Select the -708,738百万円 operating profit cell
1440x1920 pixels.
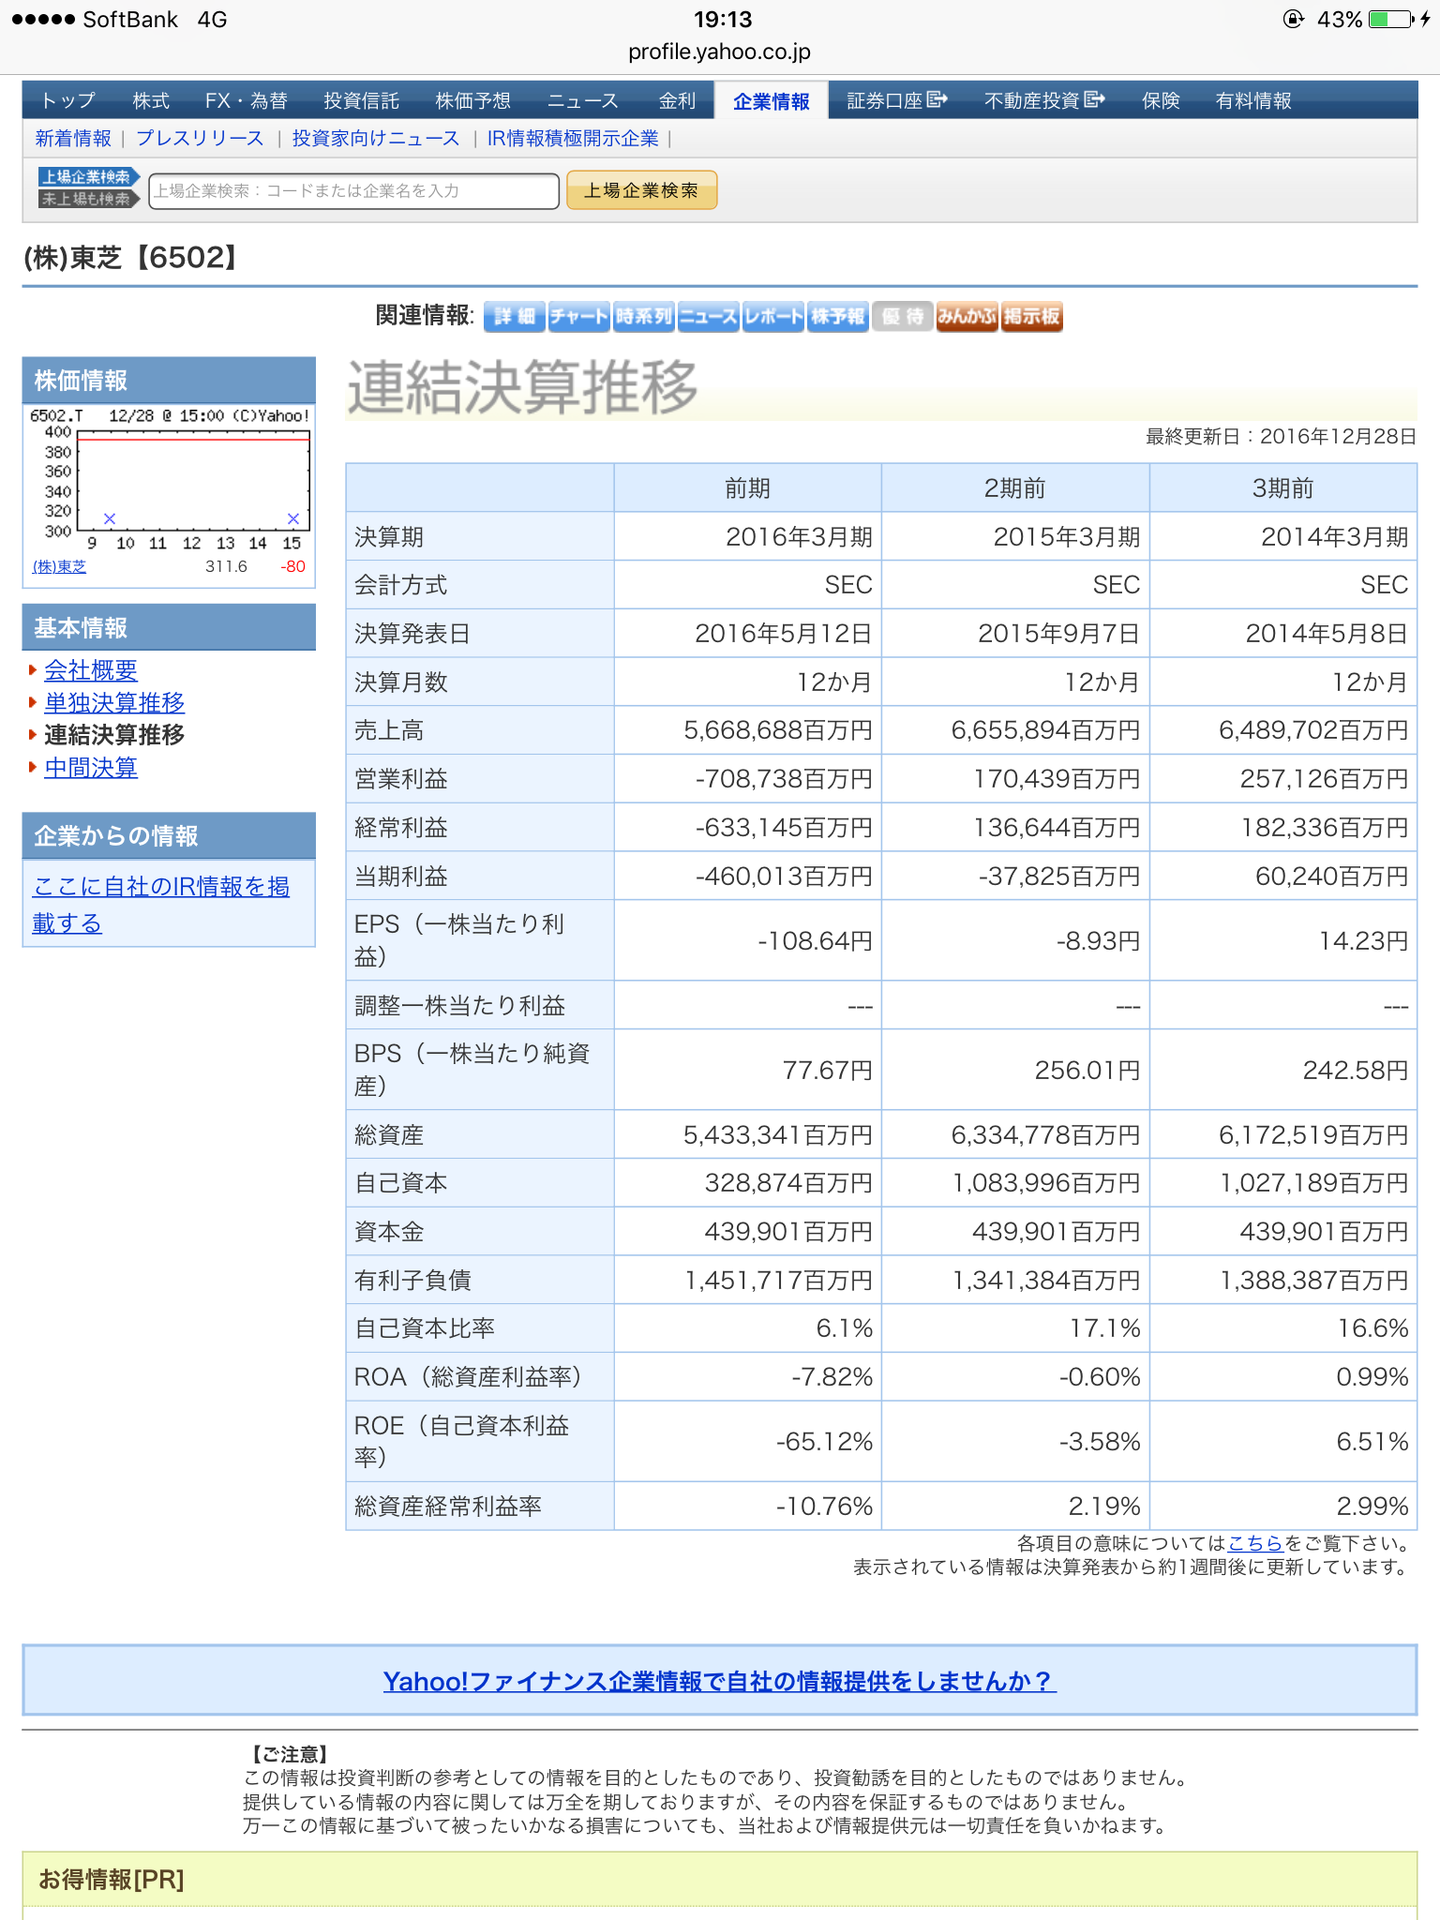click(748, 779)
